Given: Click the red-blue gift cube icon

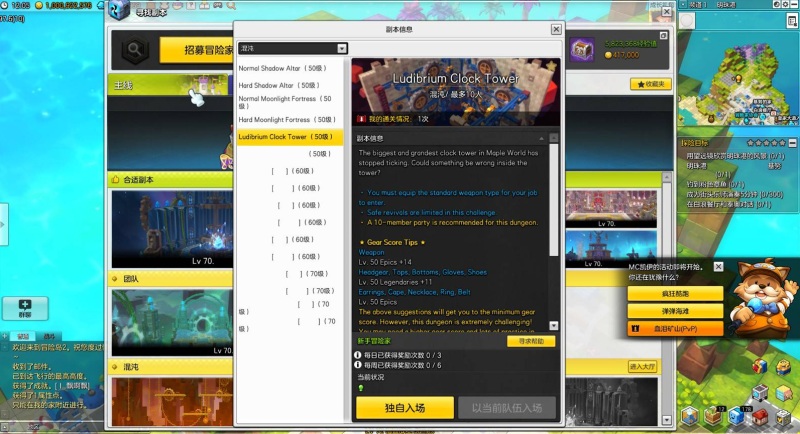Looking at the screenshot, I should click(760, 366).
